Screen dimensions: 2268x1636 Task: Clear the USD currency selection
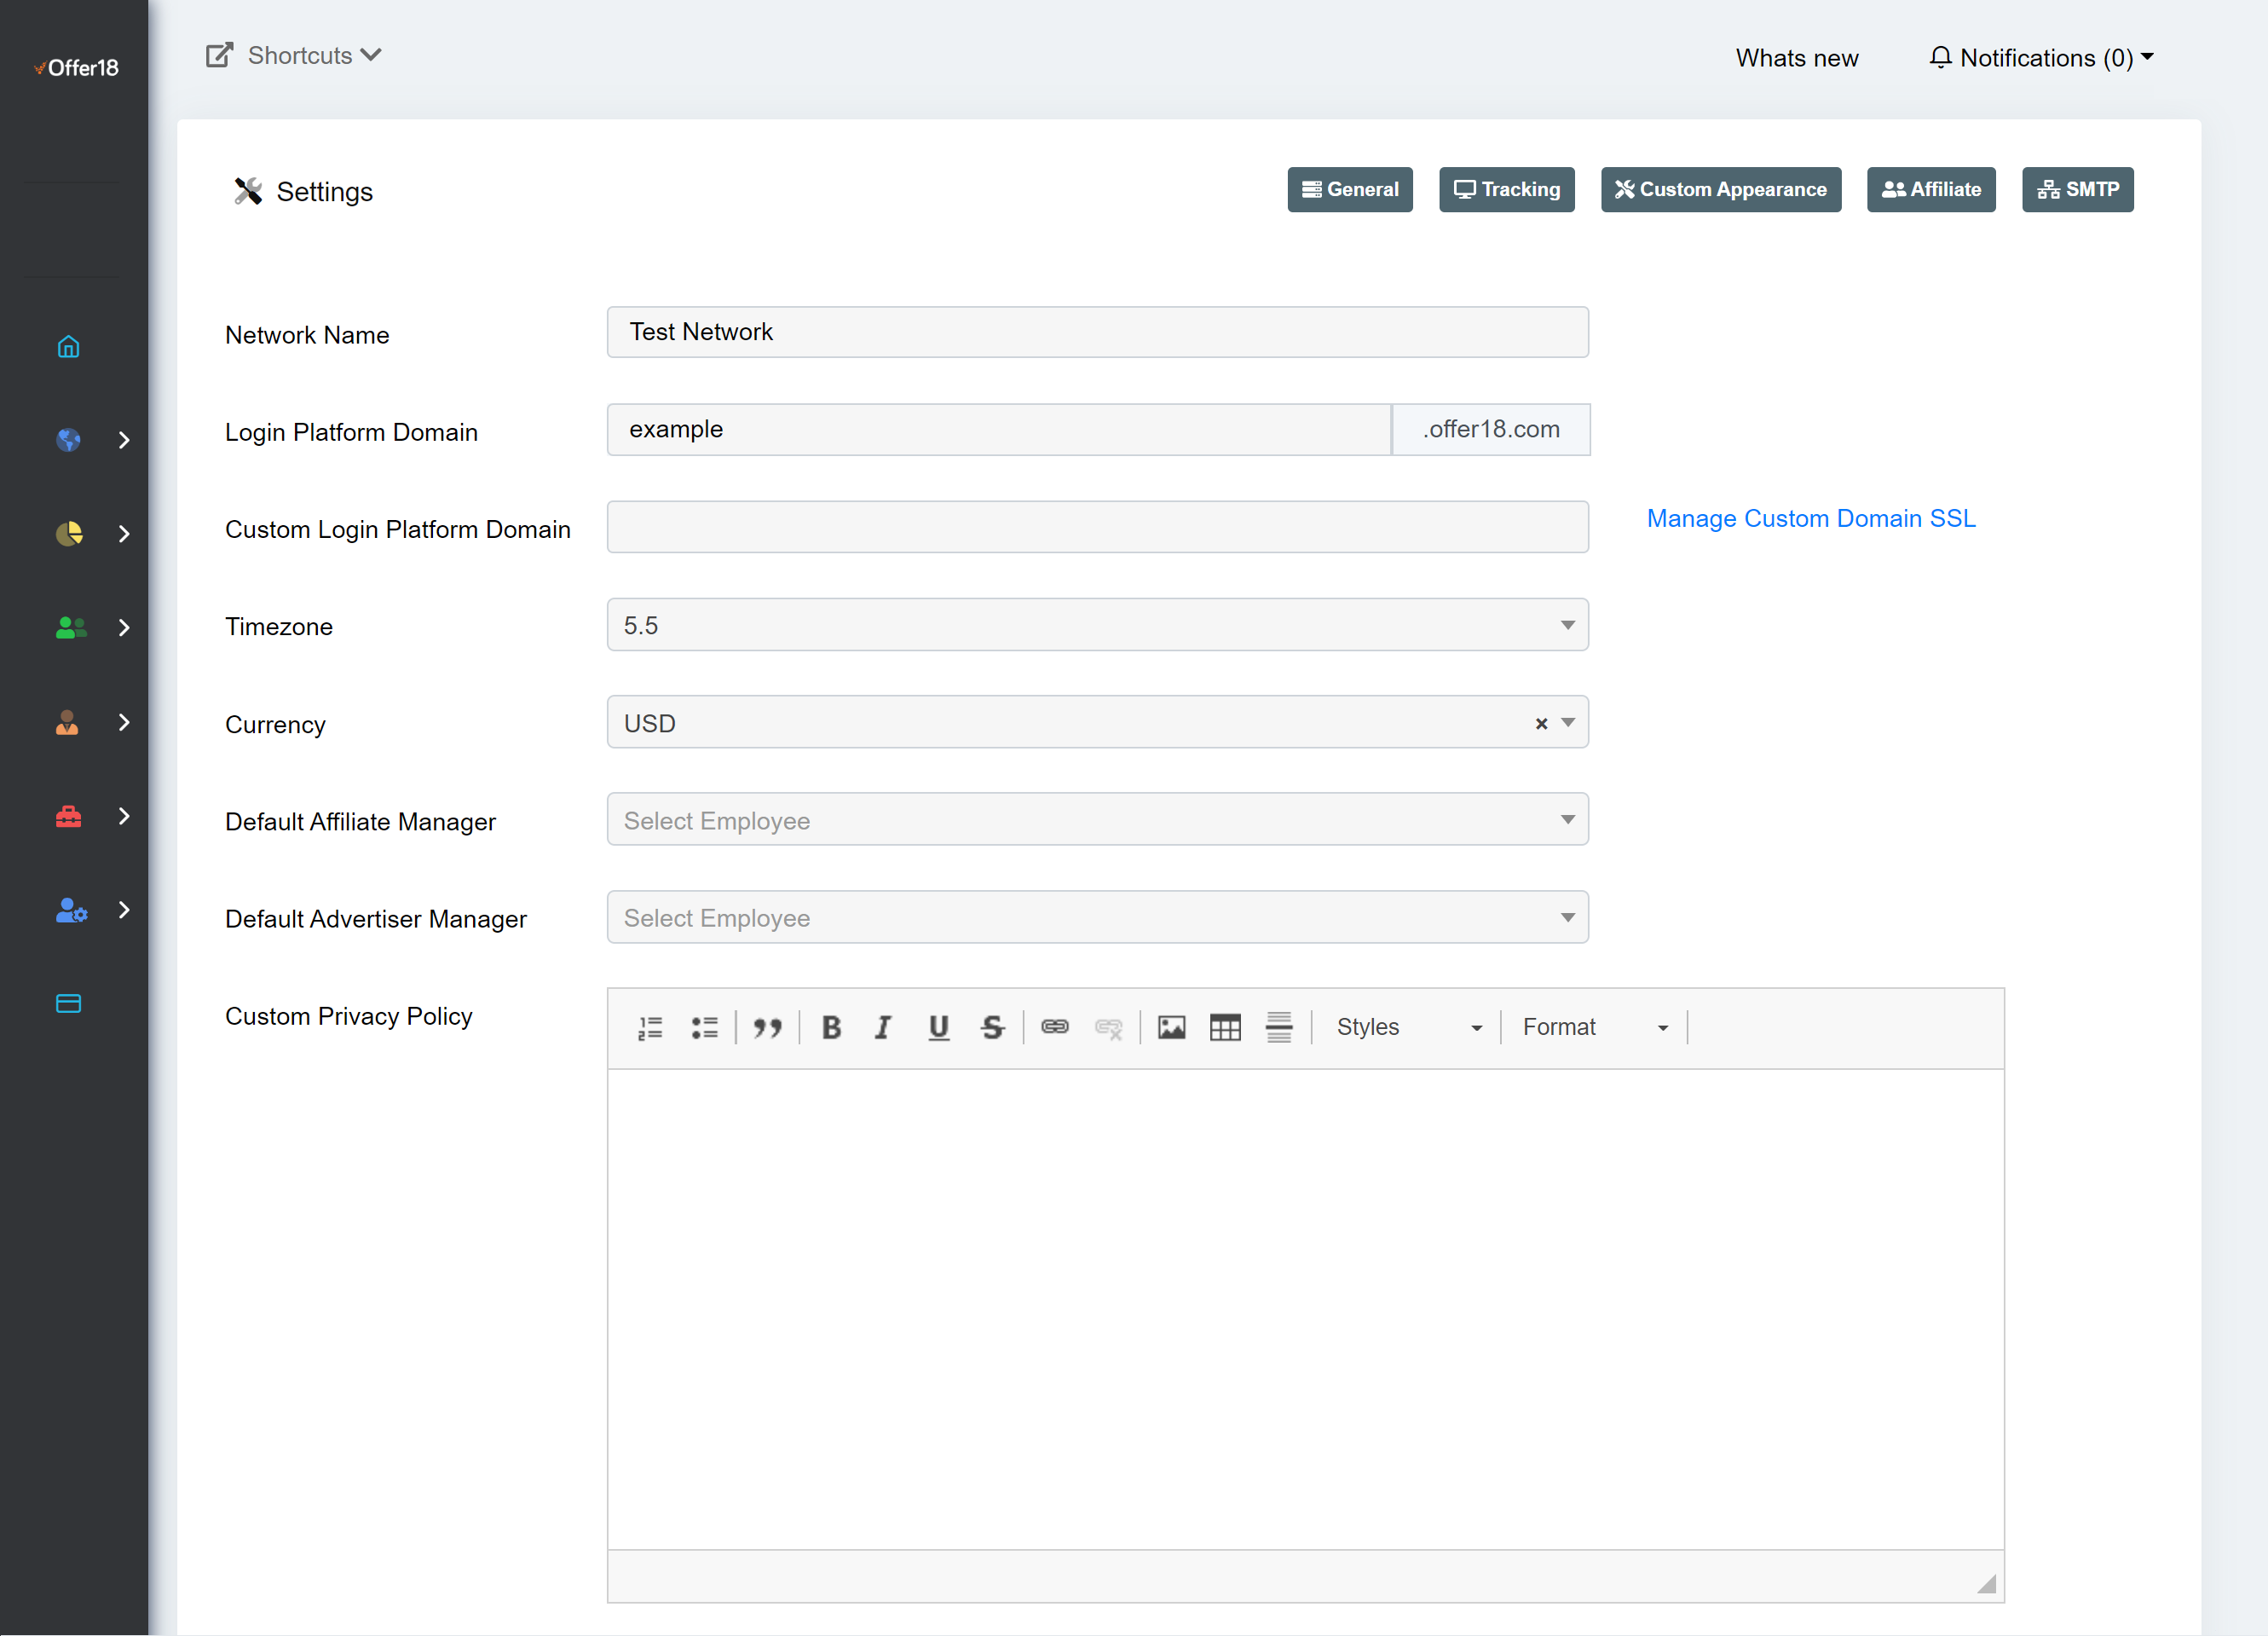point(1541,723)
